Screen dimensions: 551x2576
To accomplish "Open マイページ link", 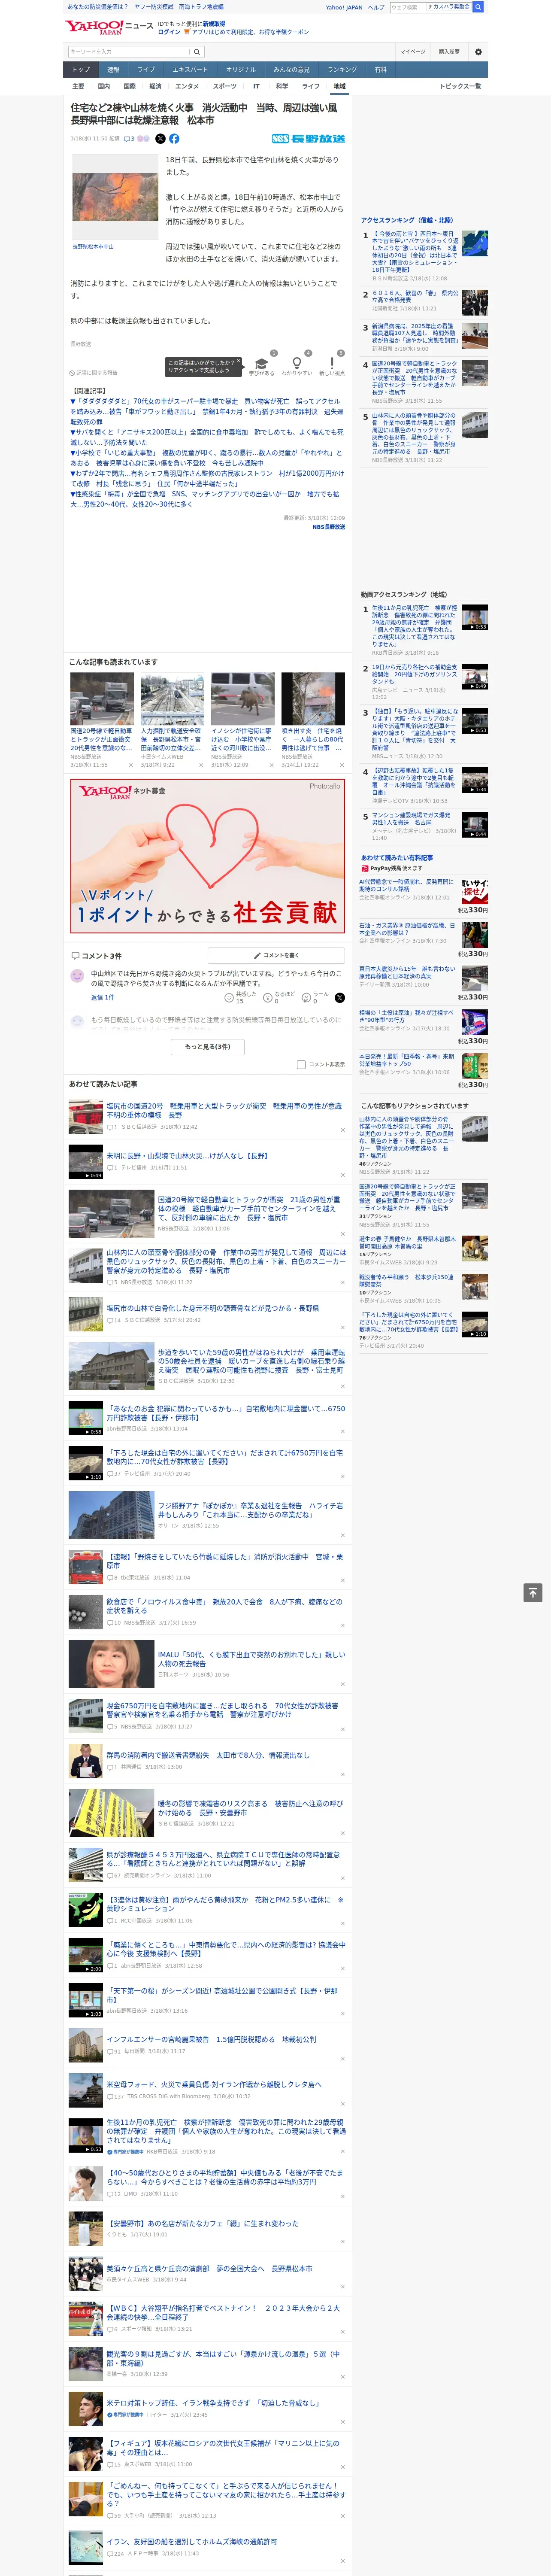I will coord(412,52).
